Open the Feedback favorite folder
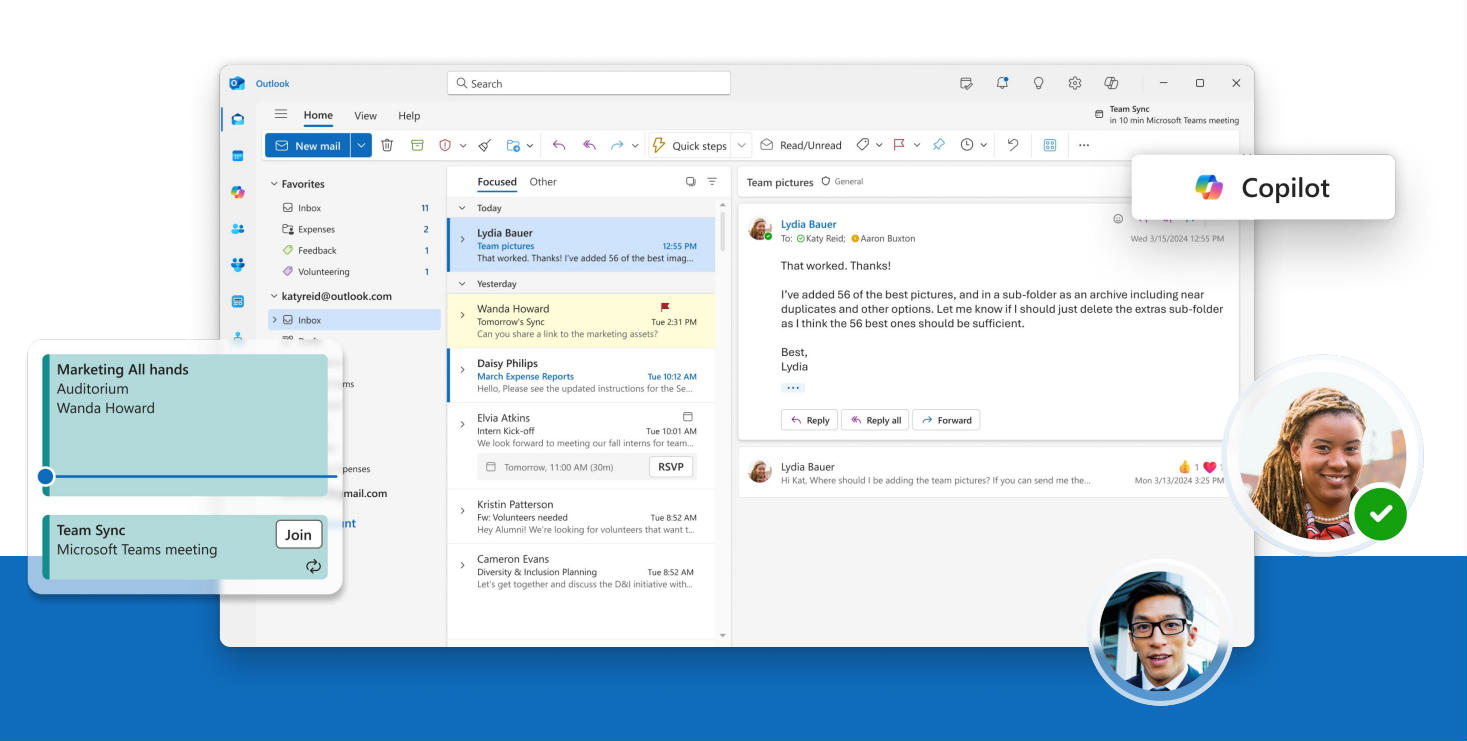The height and width of the screenshot is (741, 1467). point(354,250)
